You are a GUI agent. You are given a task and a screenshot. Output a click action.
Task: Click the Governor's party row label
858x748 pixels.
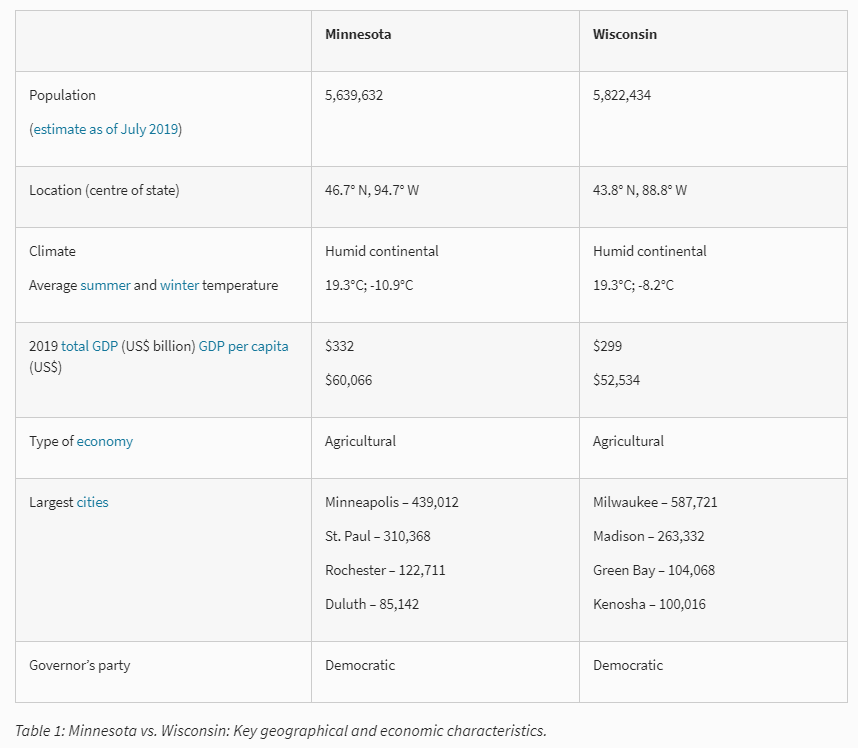coord(79,665)
